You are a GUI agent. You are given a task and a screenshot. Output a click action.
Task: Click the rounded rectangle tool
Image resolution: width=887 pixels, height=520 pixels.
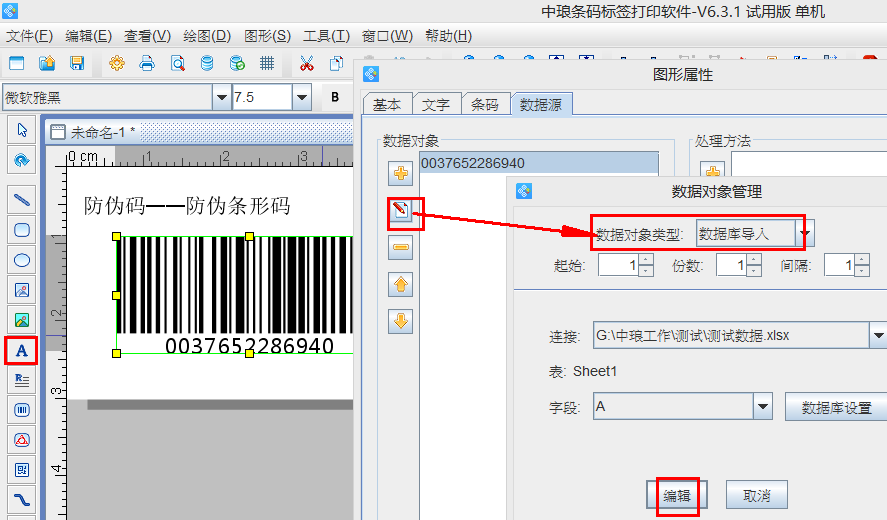[21, 229]
